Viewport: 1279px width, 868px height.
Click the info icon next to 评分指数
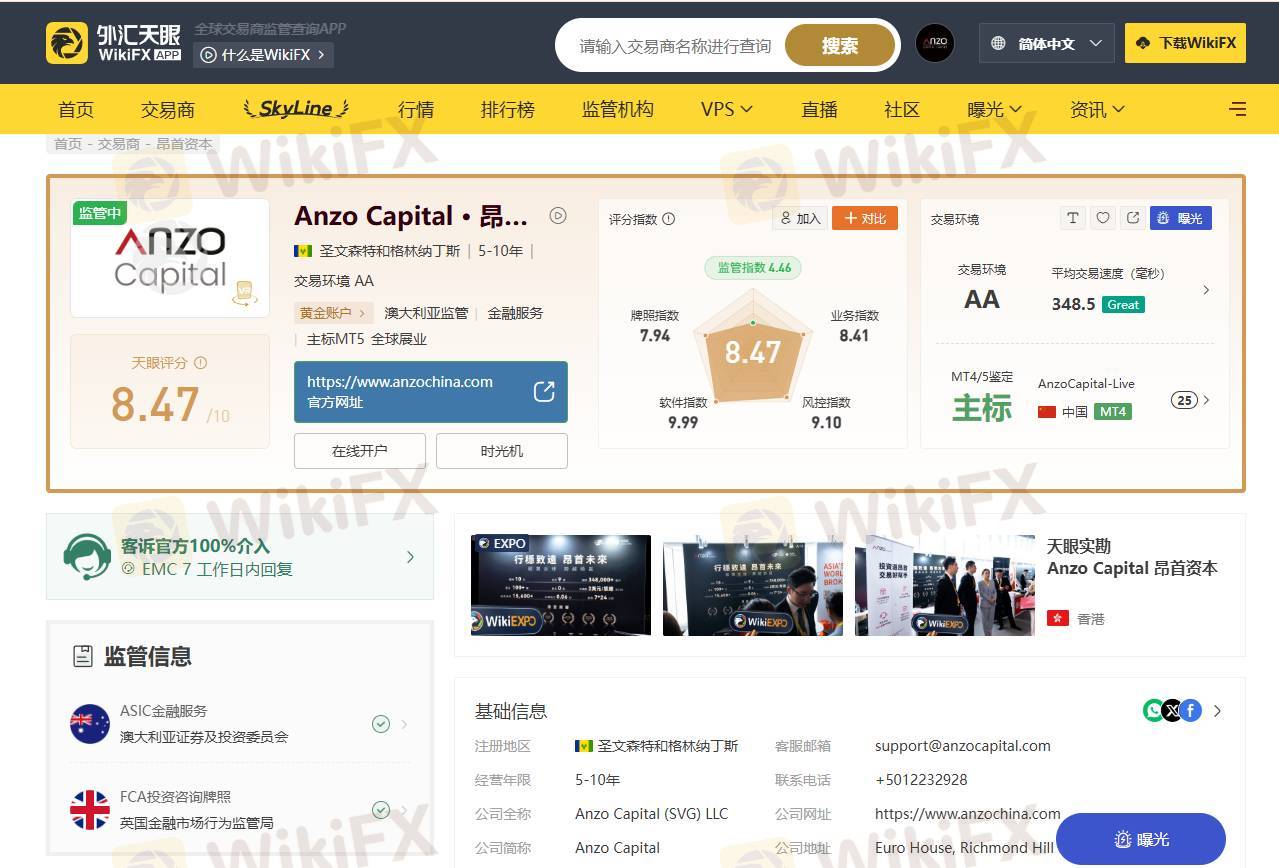[x=669, y=219]
